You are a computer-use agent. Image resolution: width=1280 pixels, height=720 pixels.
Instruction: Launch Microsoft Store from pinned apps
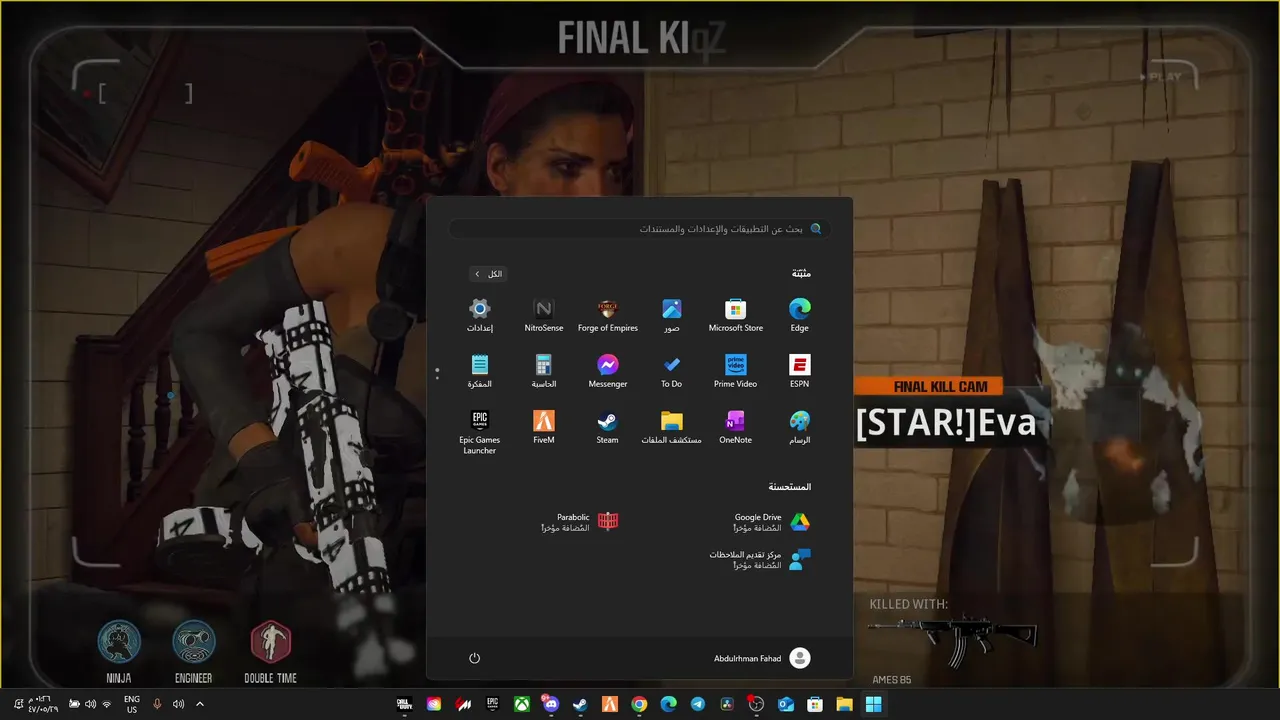click(x=735, y=315)
